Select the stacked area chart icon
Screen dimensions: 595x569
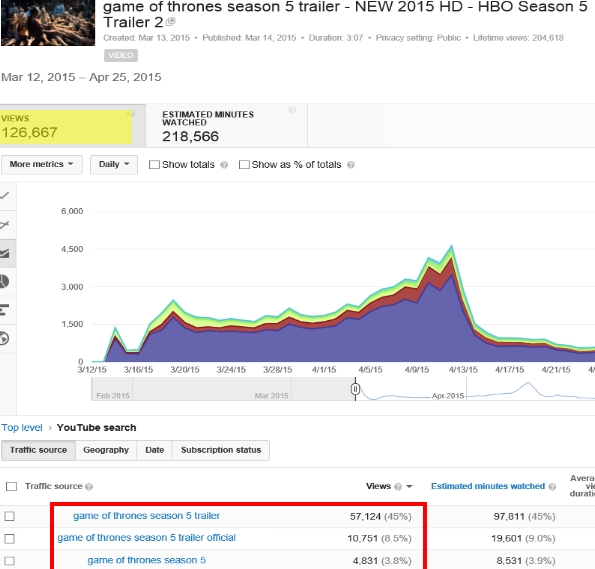(5, 253)
